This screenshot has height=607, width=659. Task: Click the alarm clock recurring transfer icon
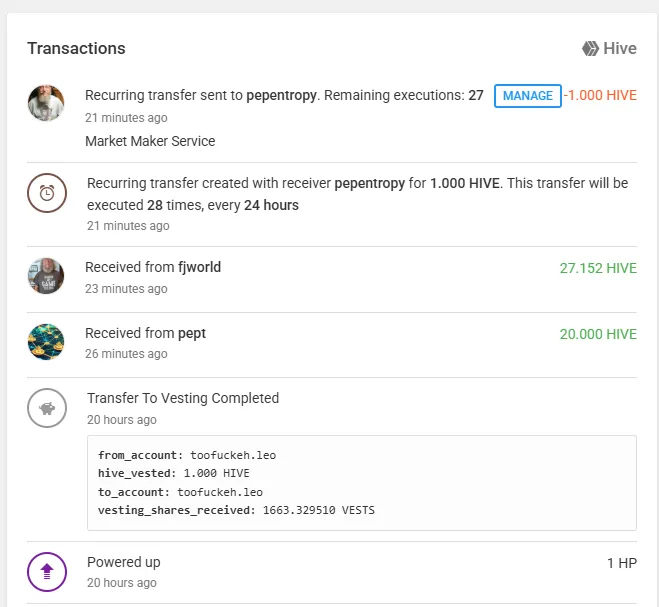[47, 193]
